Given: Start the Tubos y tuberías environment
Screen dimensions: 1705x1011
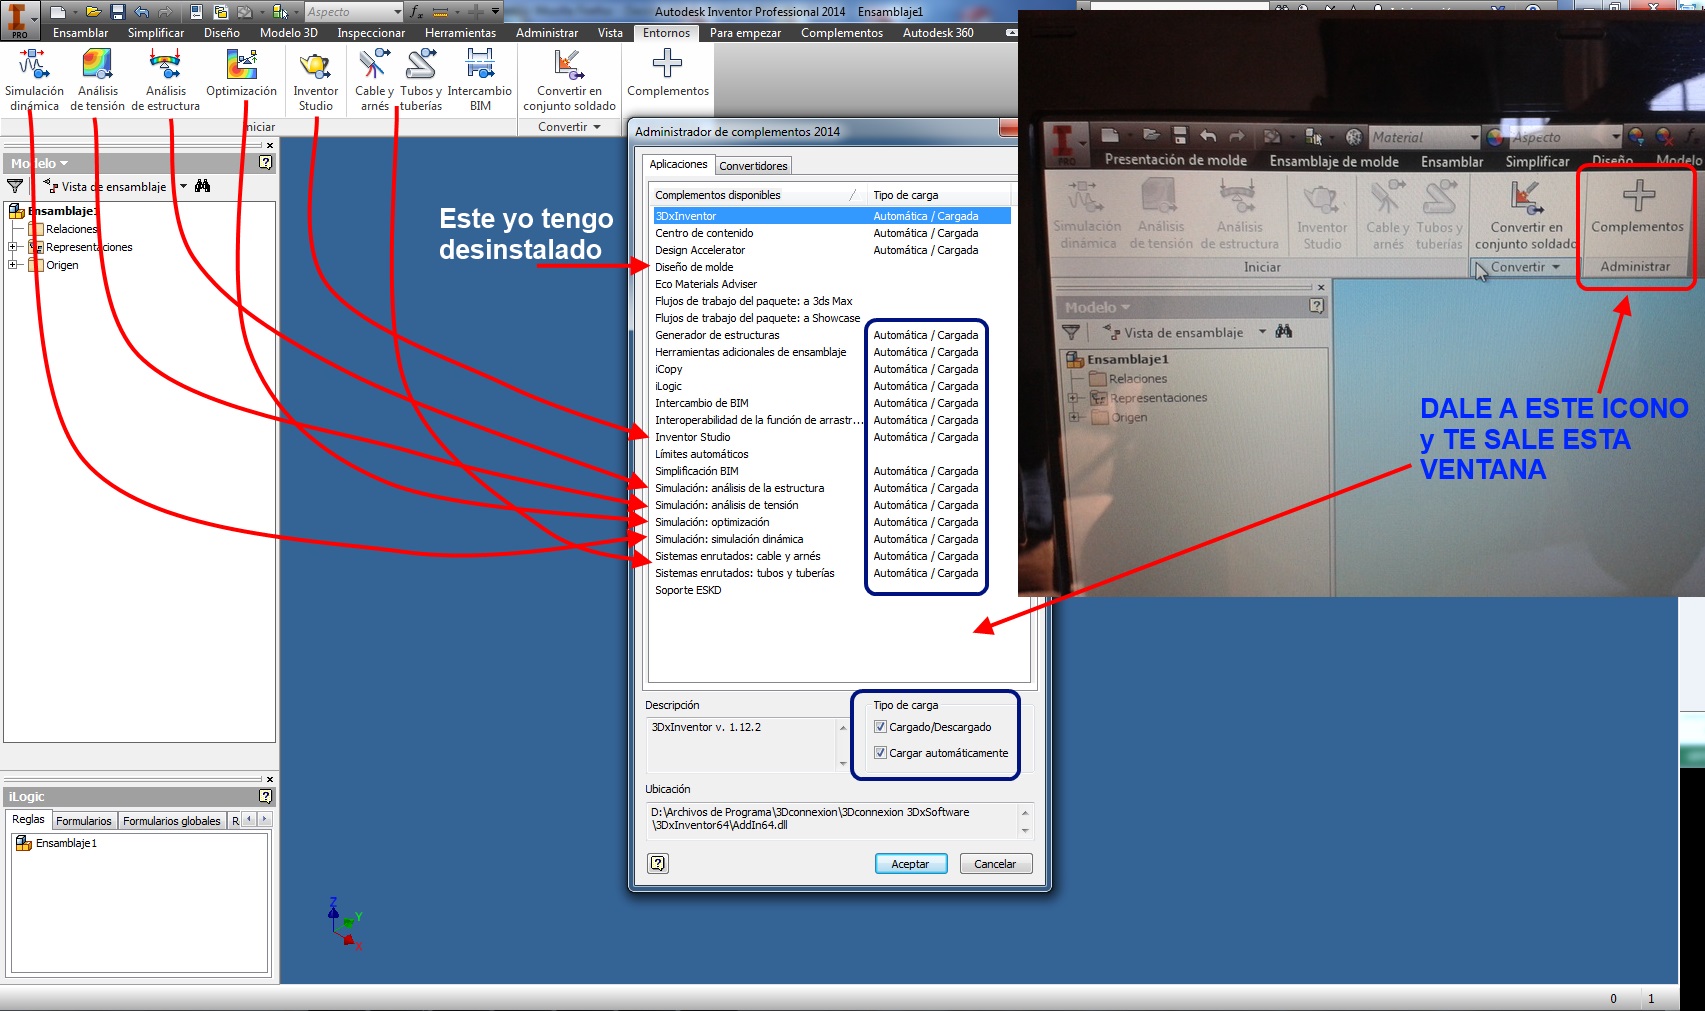Looking at the screenshot, I should coord(421,80).
